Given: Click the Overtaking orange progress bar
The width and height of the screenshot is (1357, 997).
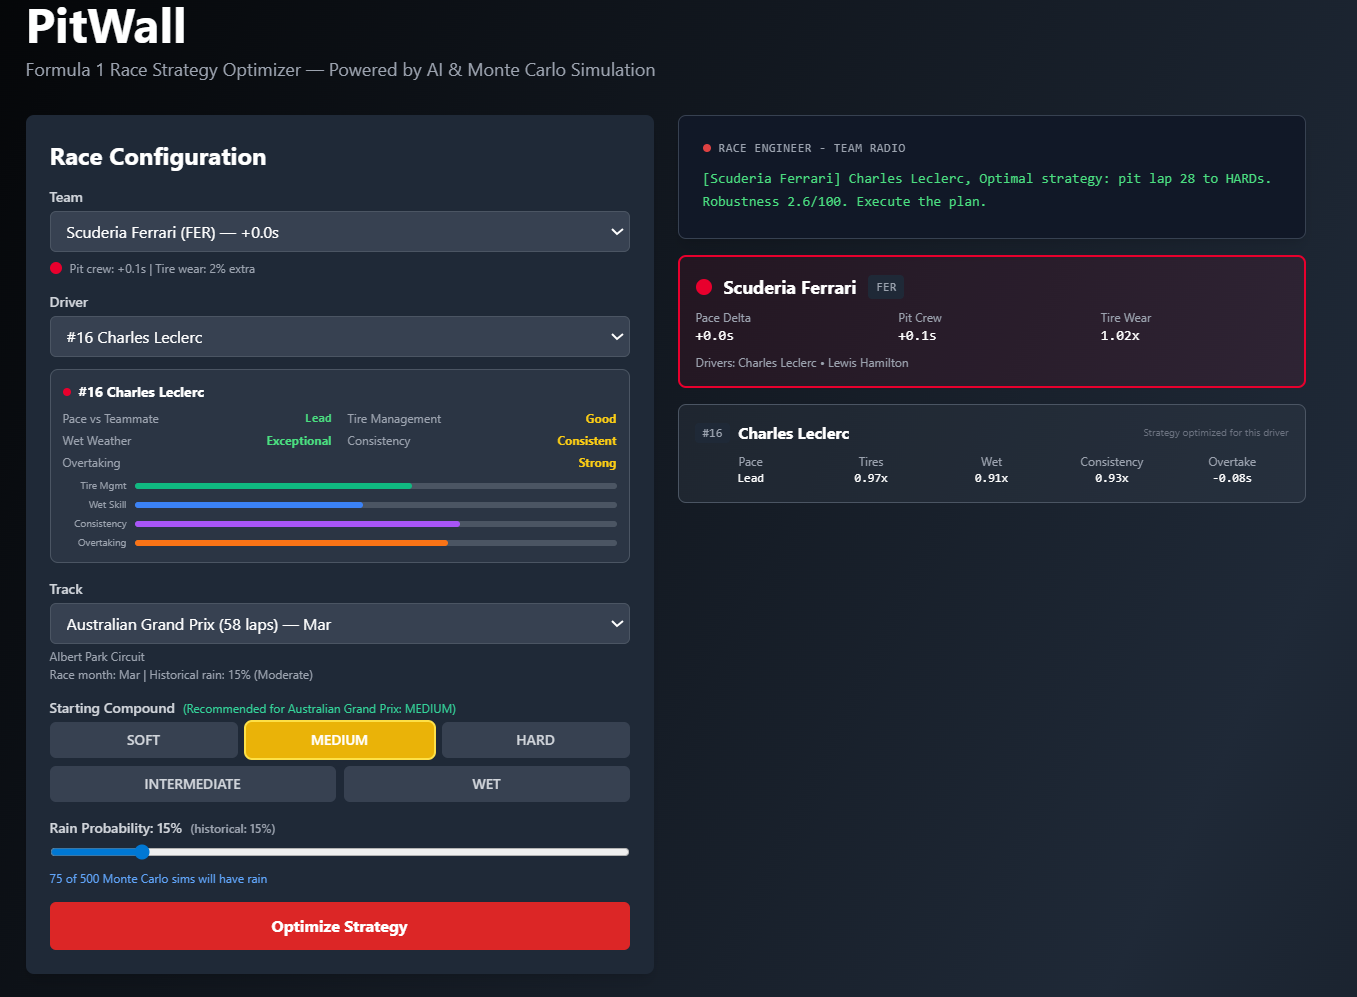Looking at the screenshot, I should coord(291,543).
